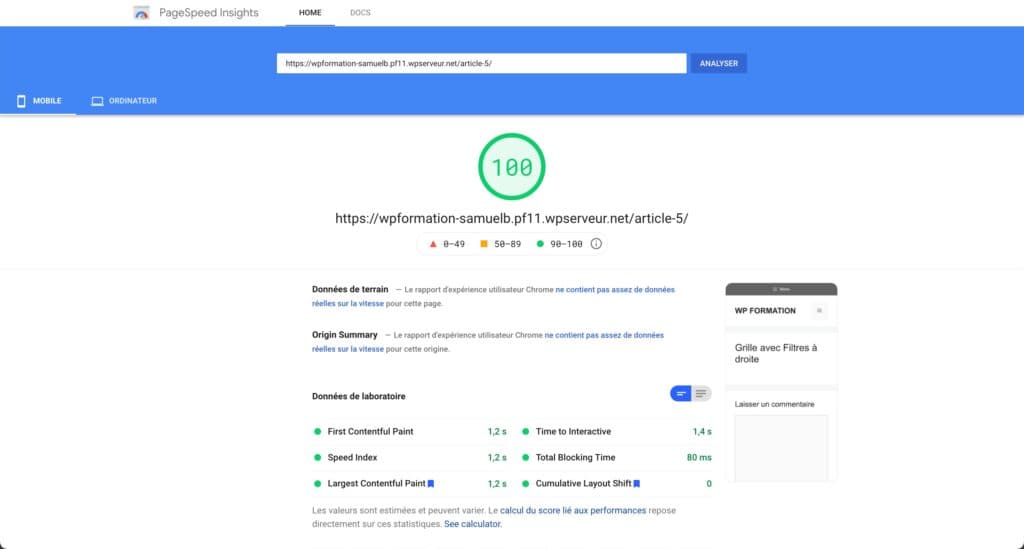
Task: Click the orange square 50–89 legend icon
Action: 484,243
